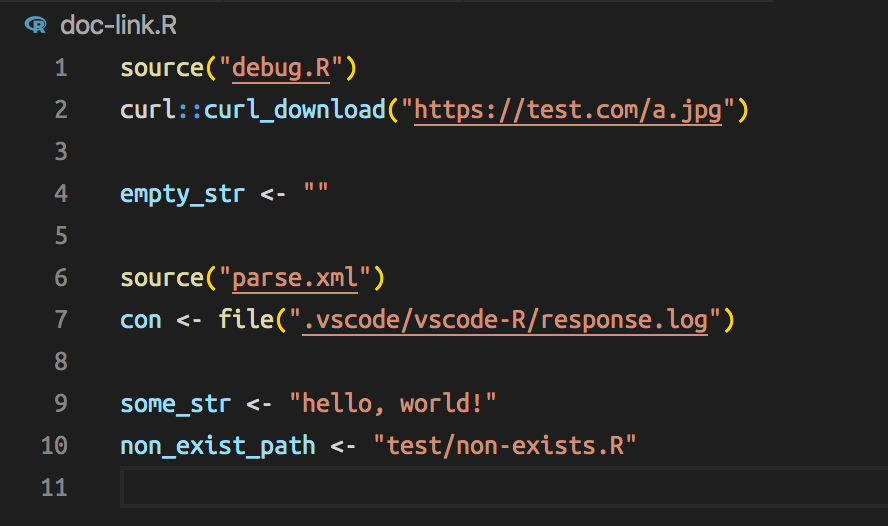
Task: Click line number 7 in gutter
Action: coord(61,320)
